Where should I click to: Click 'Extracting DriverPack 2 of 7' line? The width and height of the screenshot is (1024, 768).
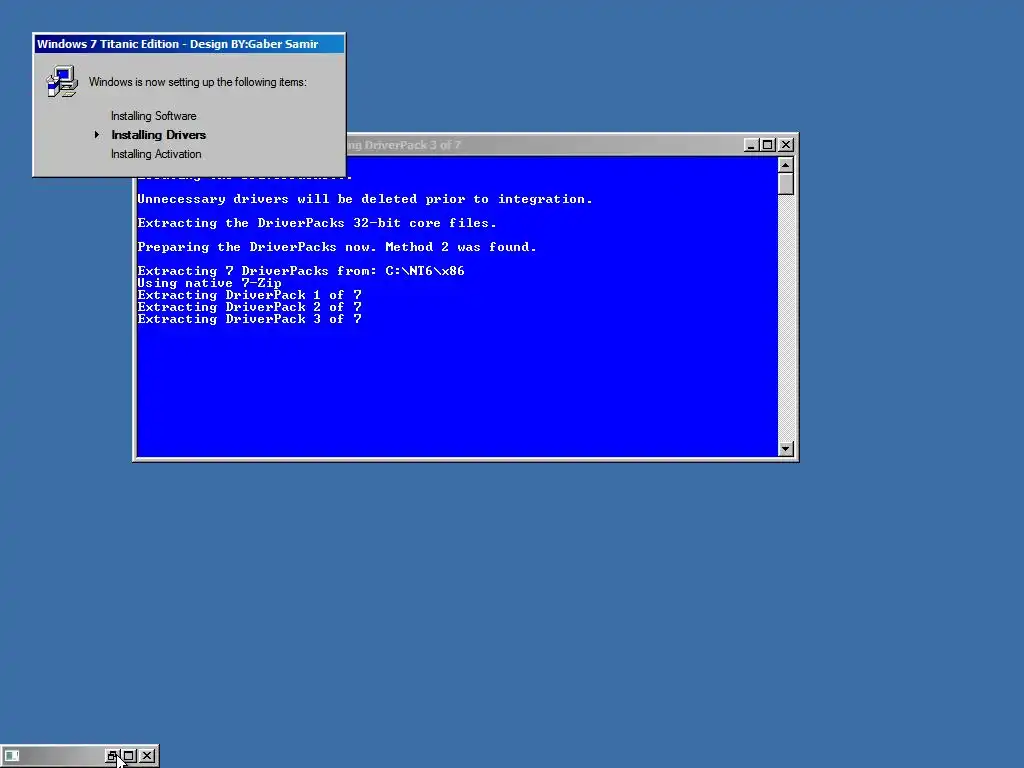click(249, 307)
